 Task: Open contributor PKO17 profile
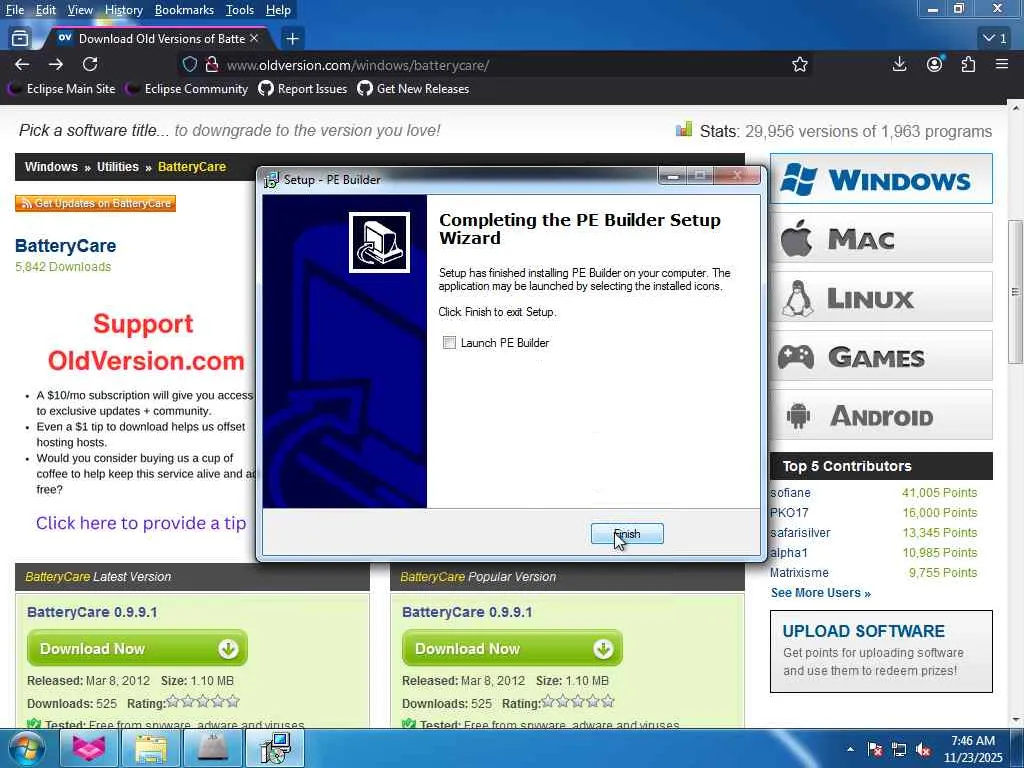[789, 513]
